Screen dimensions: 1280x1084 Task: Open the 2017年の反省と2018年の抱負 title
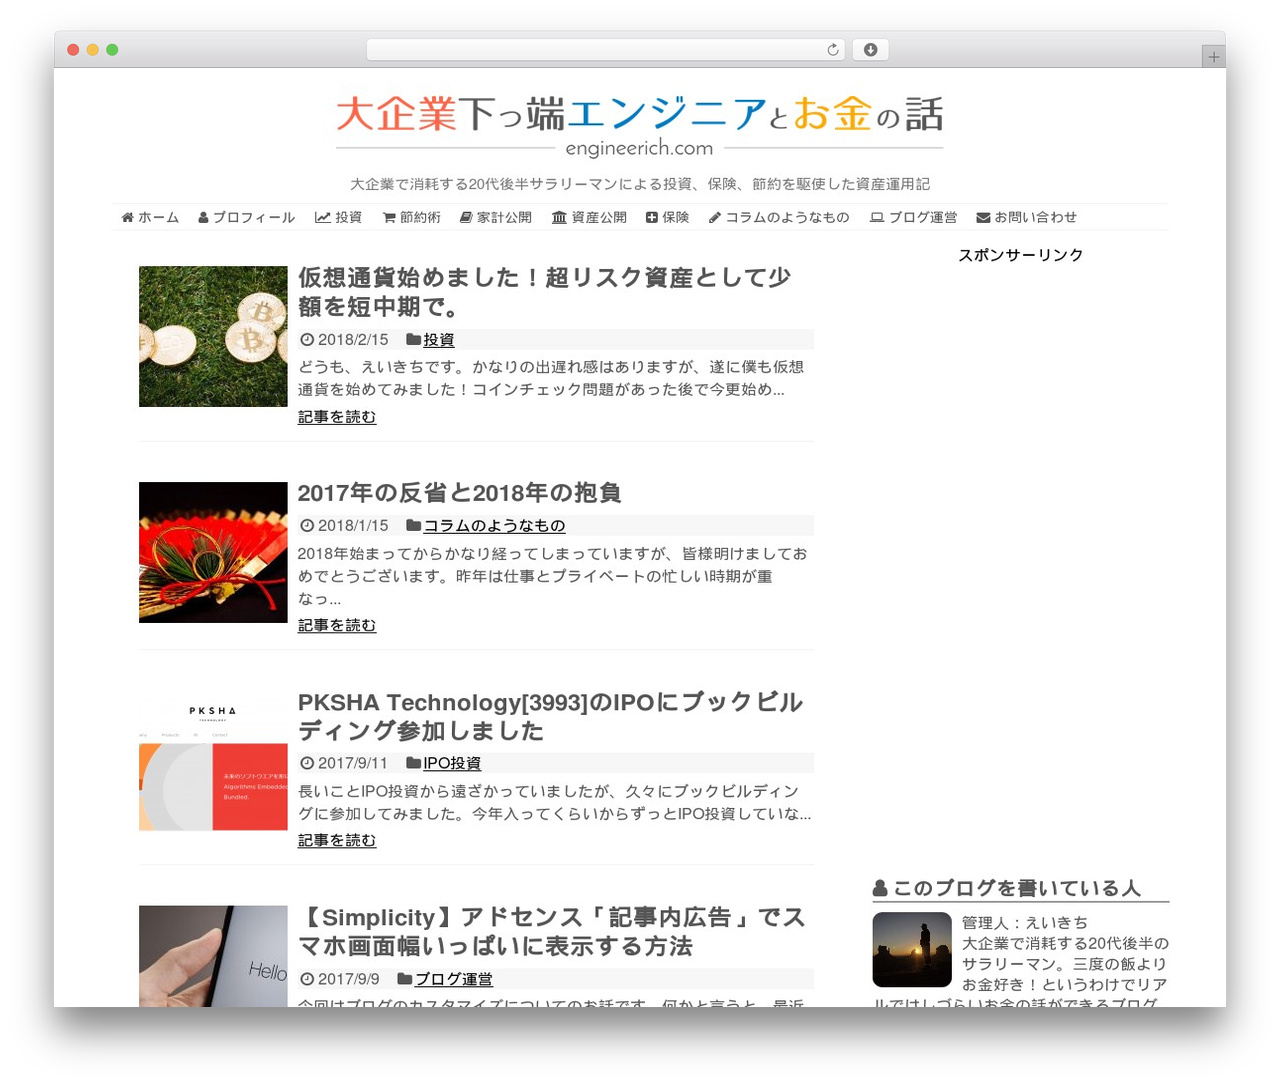tap(460, 493)
